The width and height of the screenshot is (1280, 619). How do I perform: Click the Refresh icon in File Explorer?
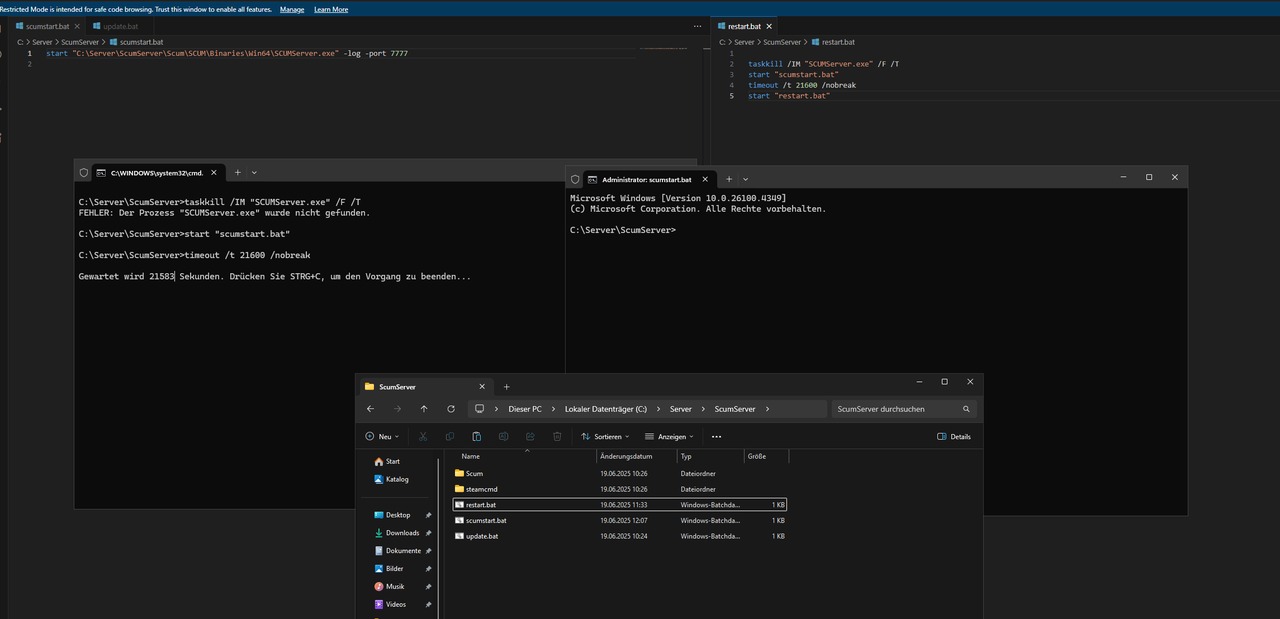[x=451, y=409]
